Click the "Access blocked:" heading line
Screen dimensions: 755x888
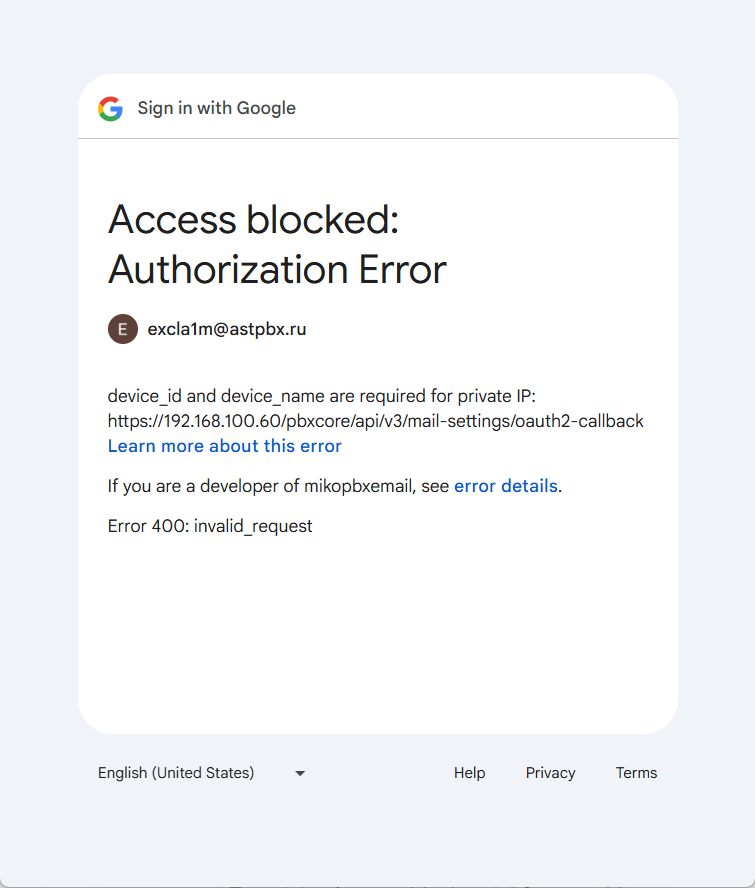pos(253,220)
